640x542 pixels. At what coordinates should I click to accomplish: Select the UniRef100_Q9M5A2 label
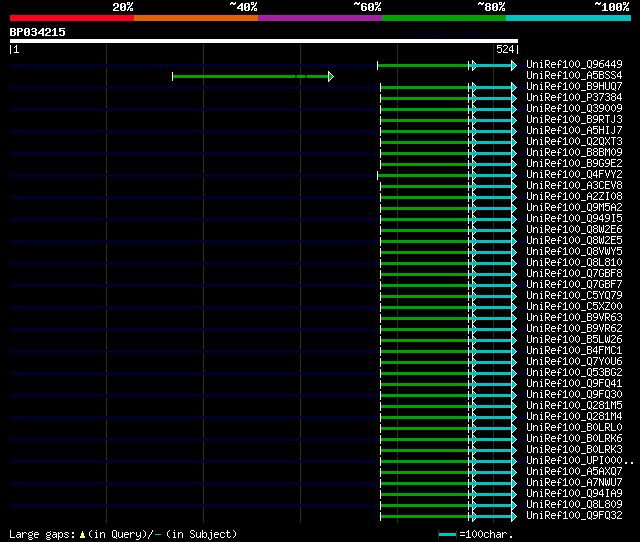(x=574, y=207)
